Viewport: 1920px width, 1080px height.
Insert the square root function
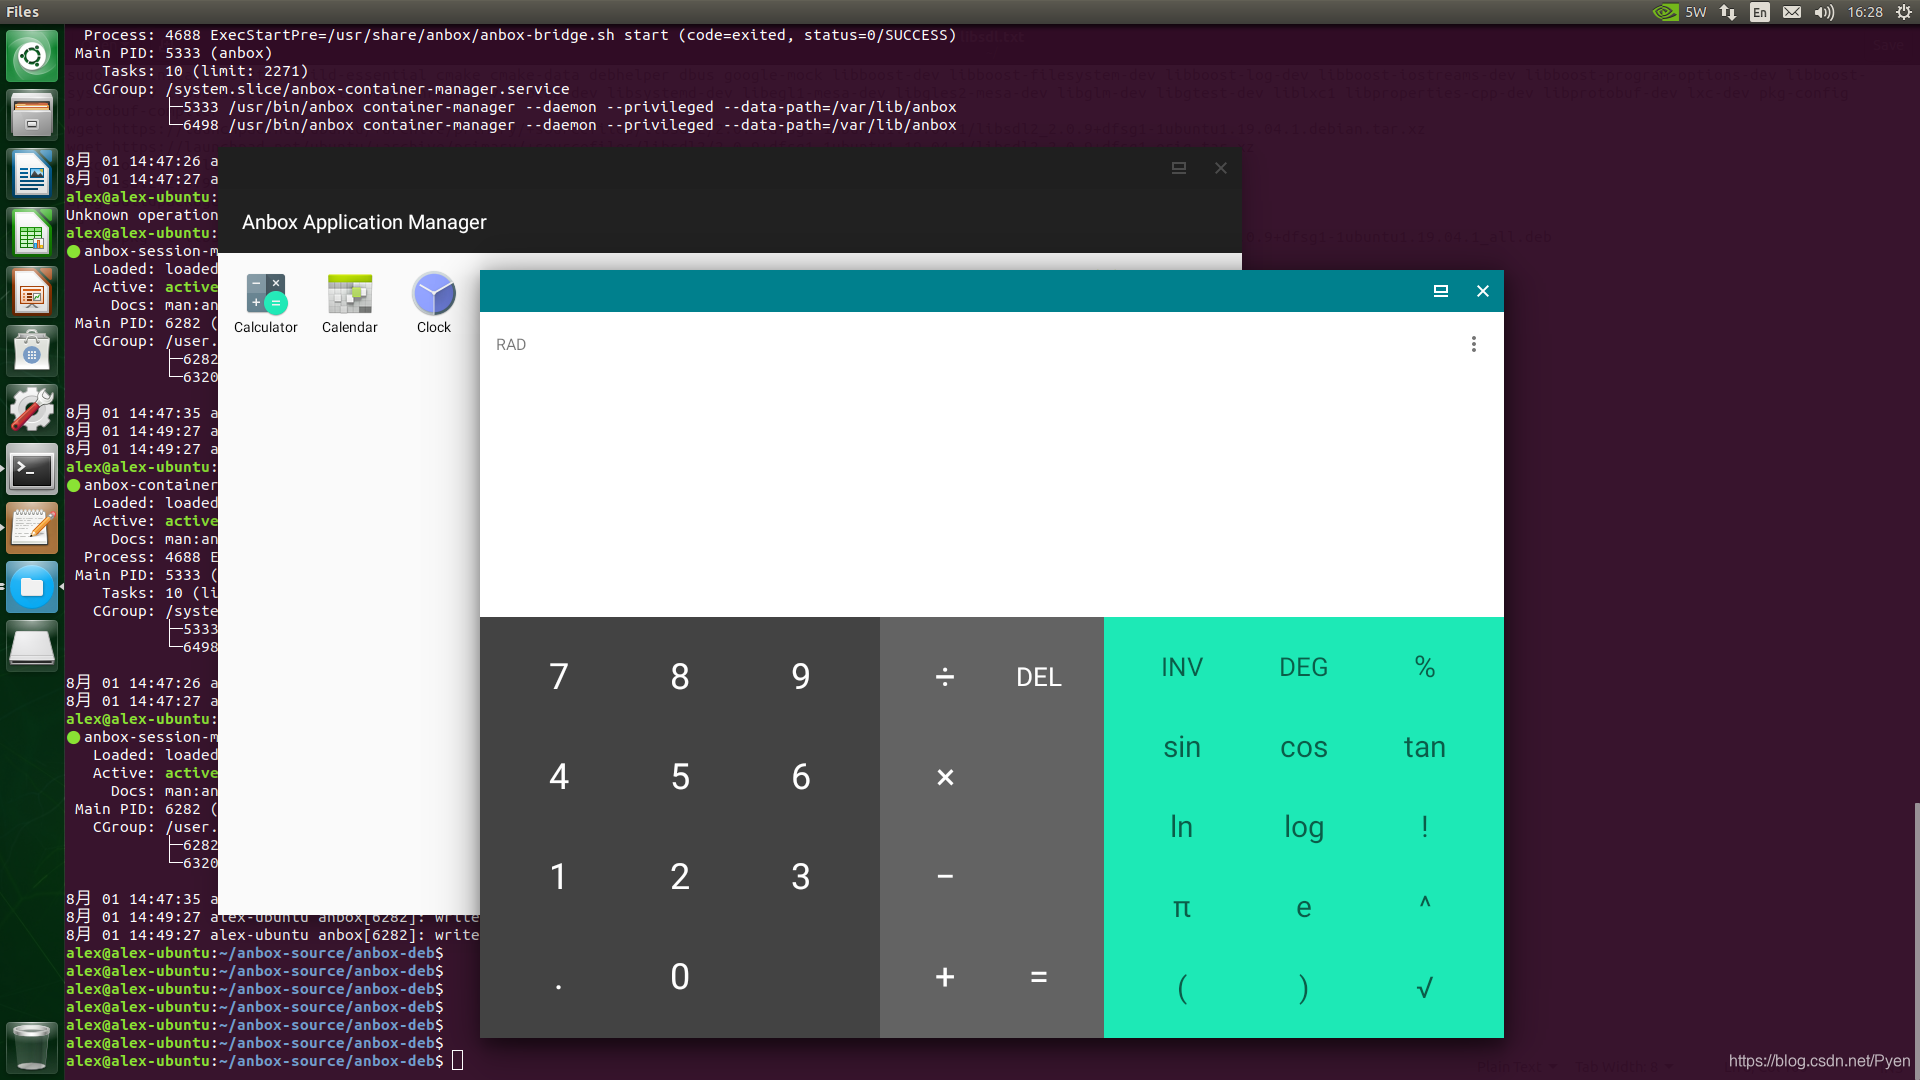coord(1425,987)
